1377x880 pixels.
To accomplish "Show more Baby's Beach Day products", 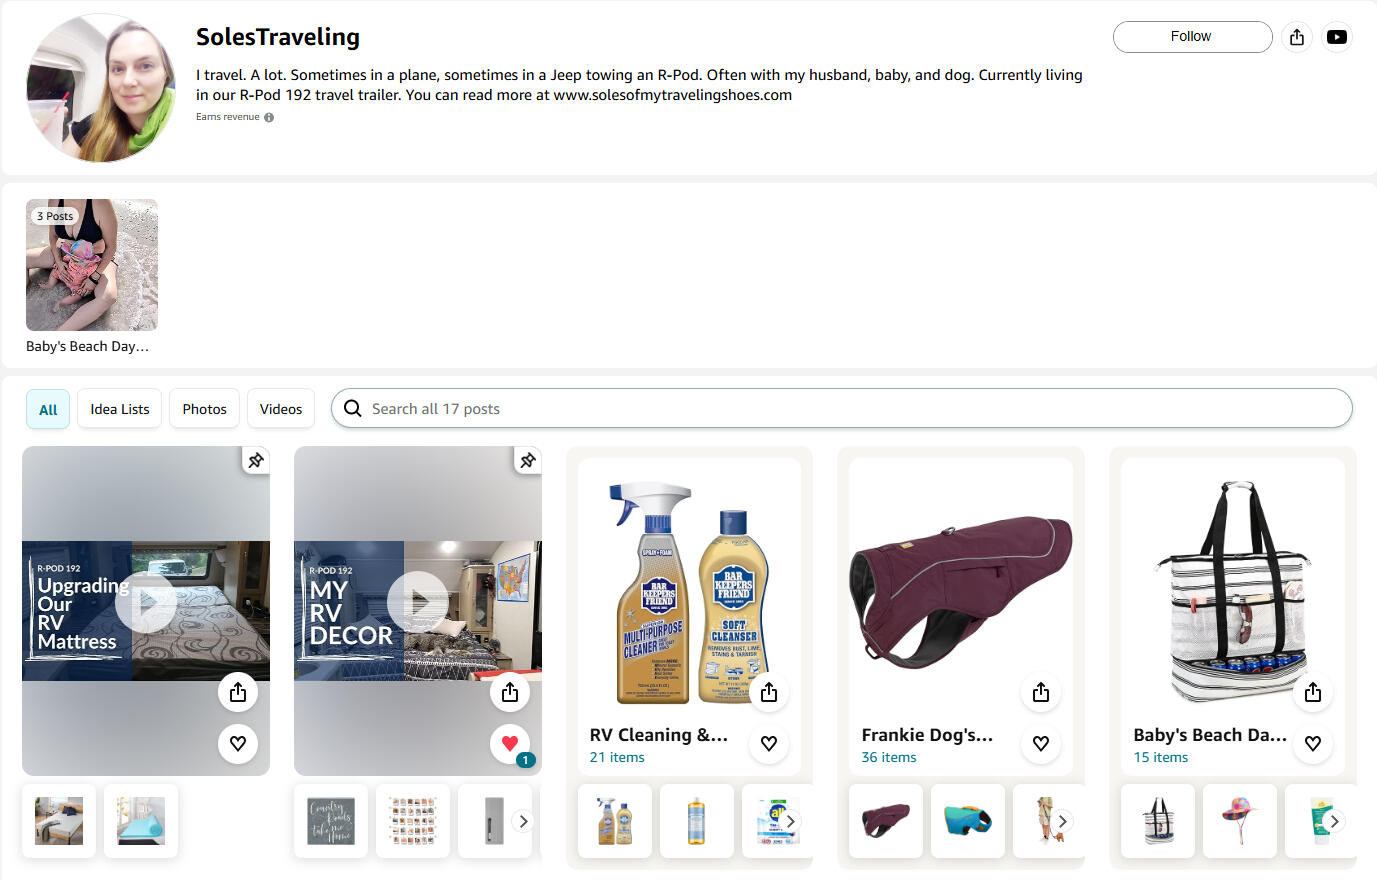I will [x=1334, y=821].
